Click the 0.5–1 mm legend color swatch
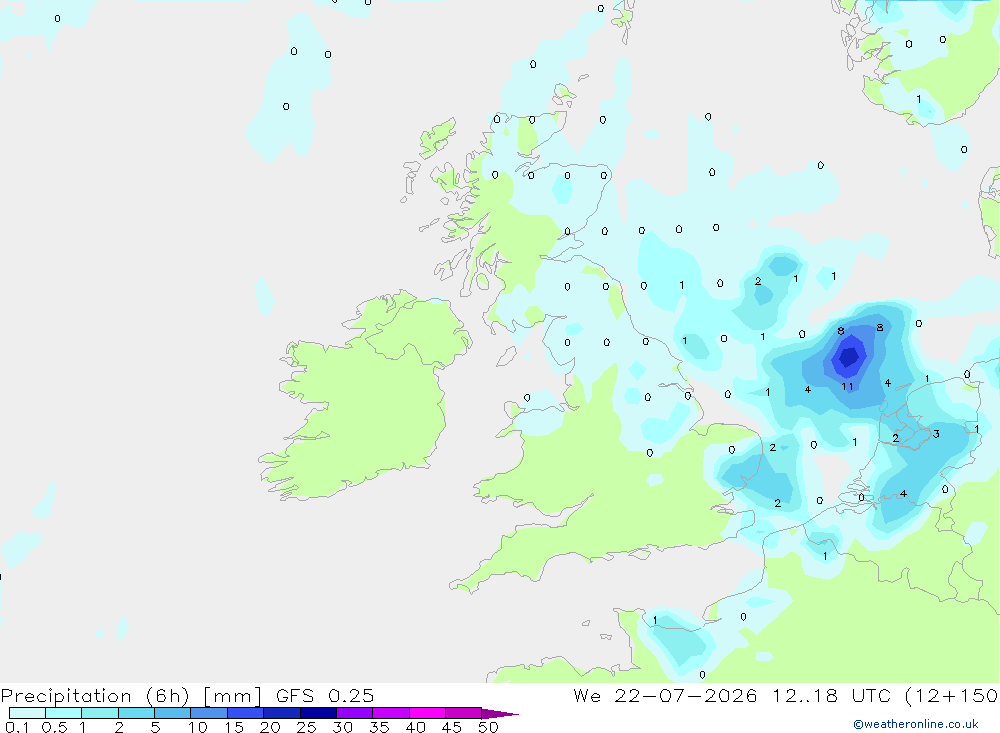This screenshot has height=733, width=1000. (64, 713)
